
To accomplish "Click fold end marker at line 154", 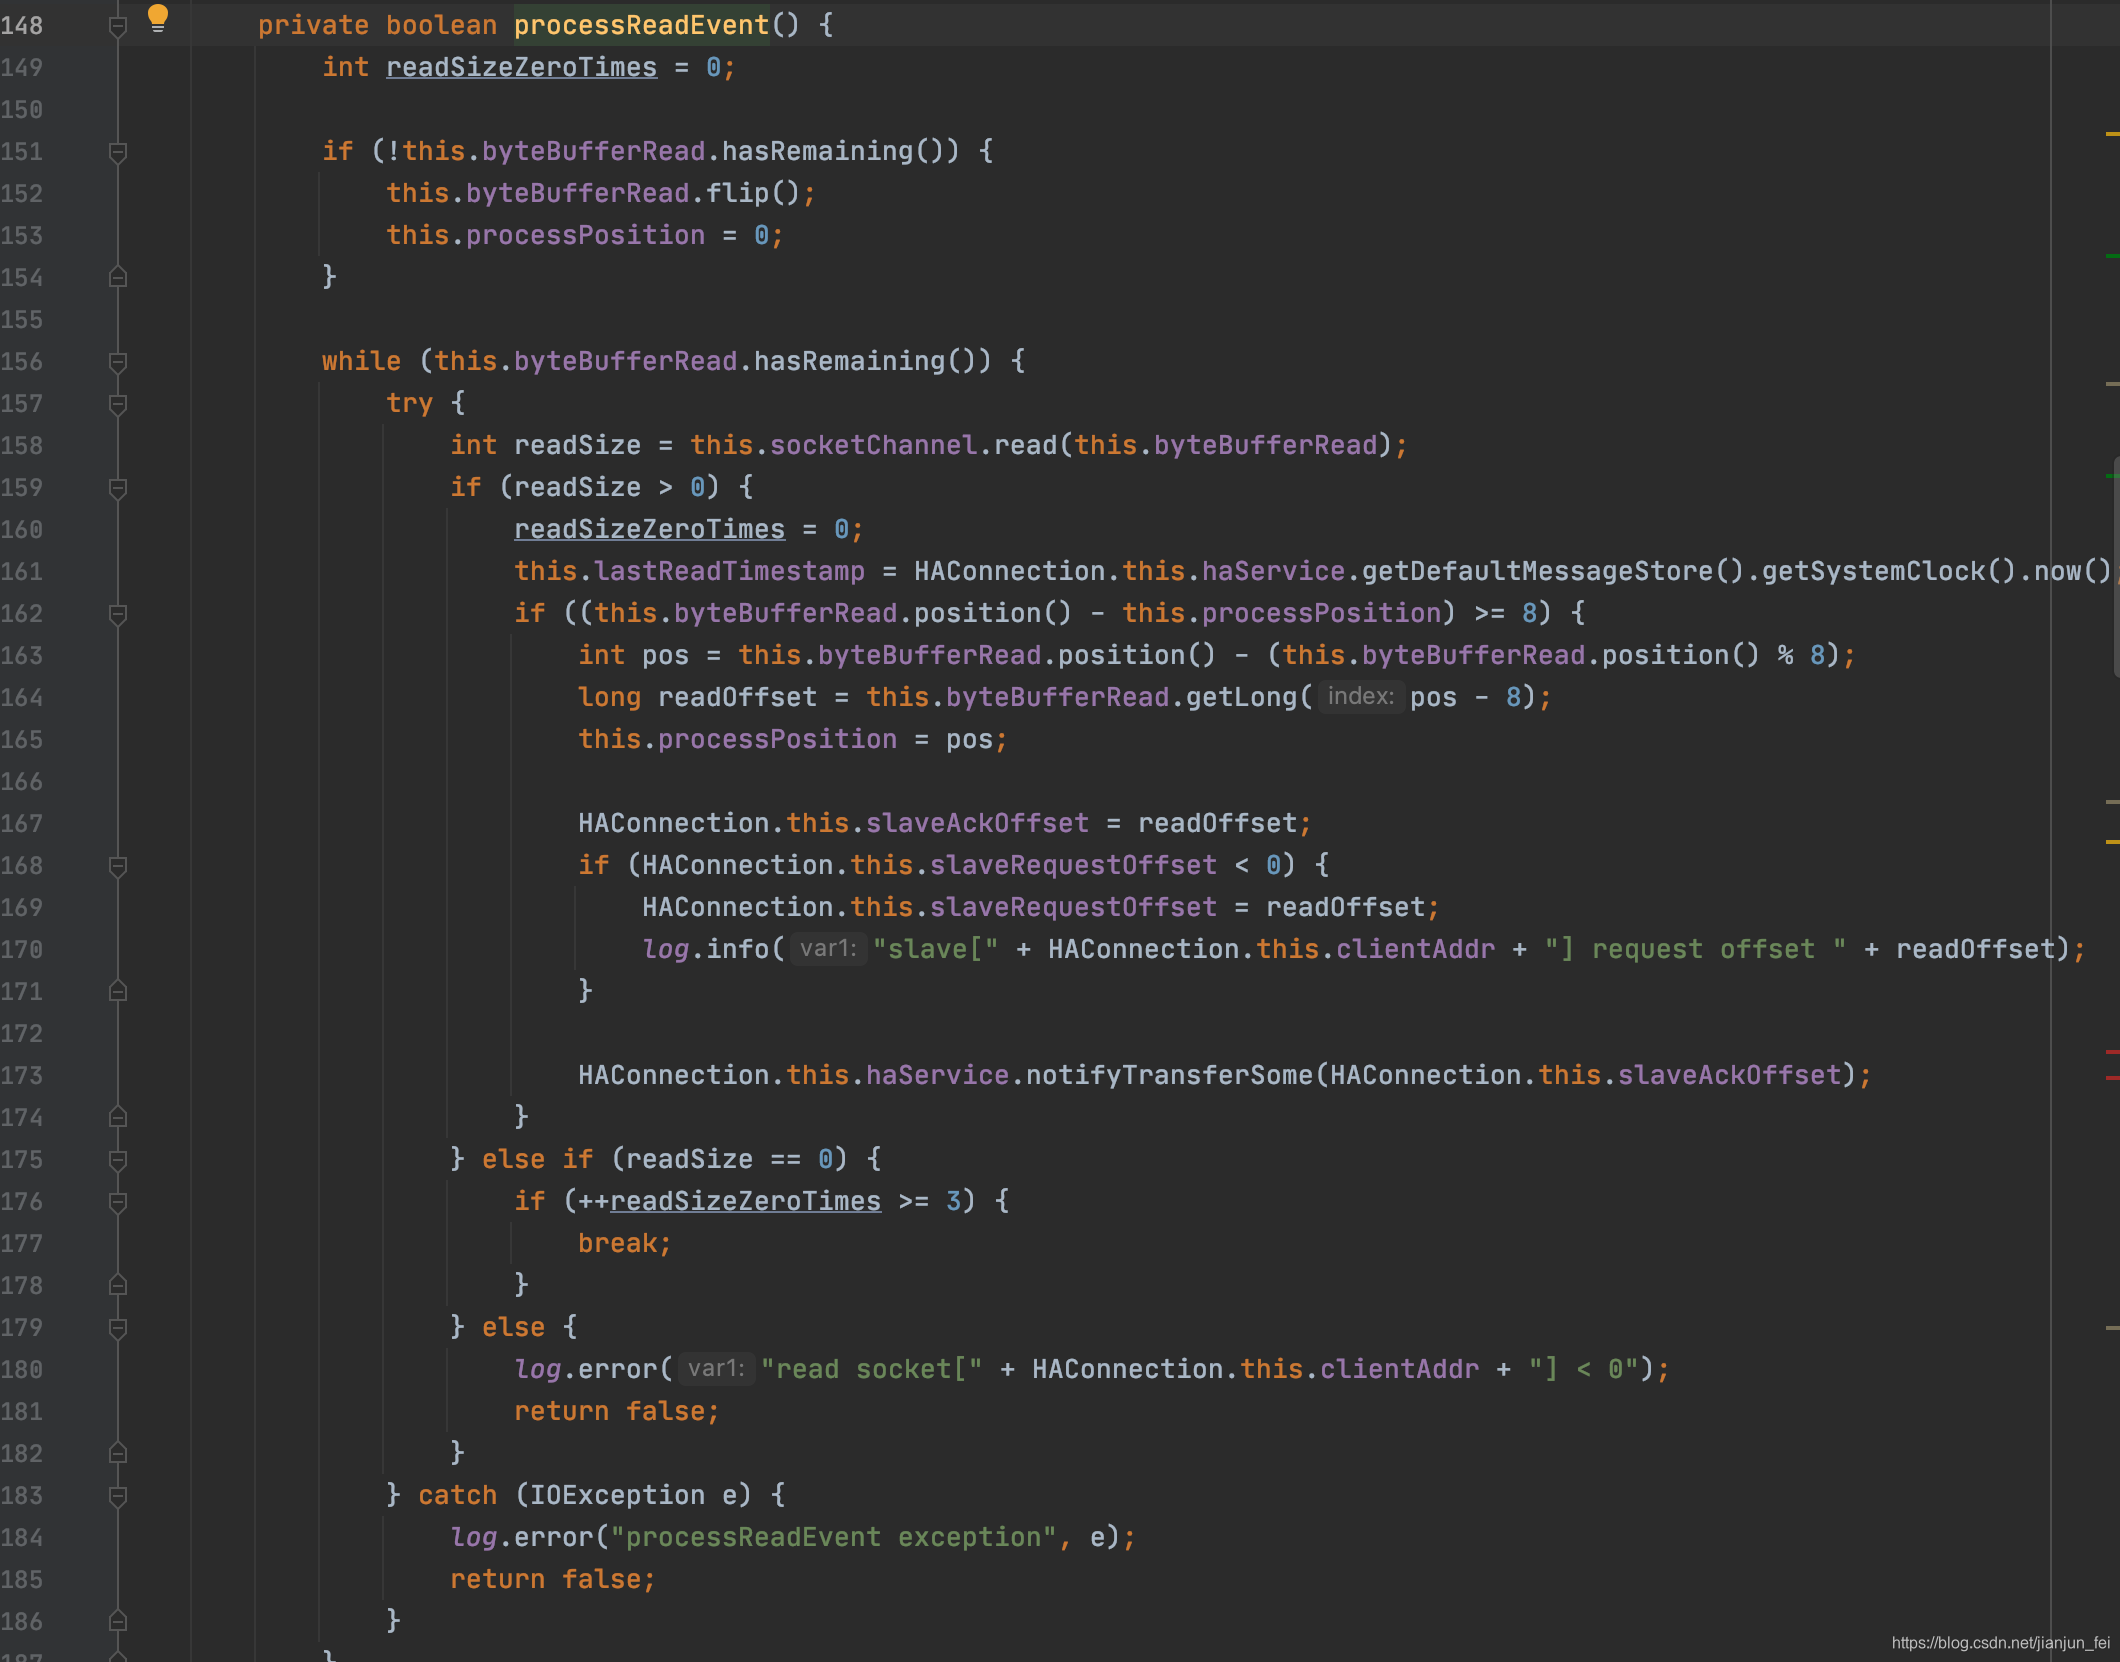I will click(117, 277).
